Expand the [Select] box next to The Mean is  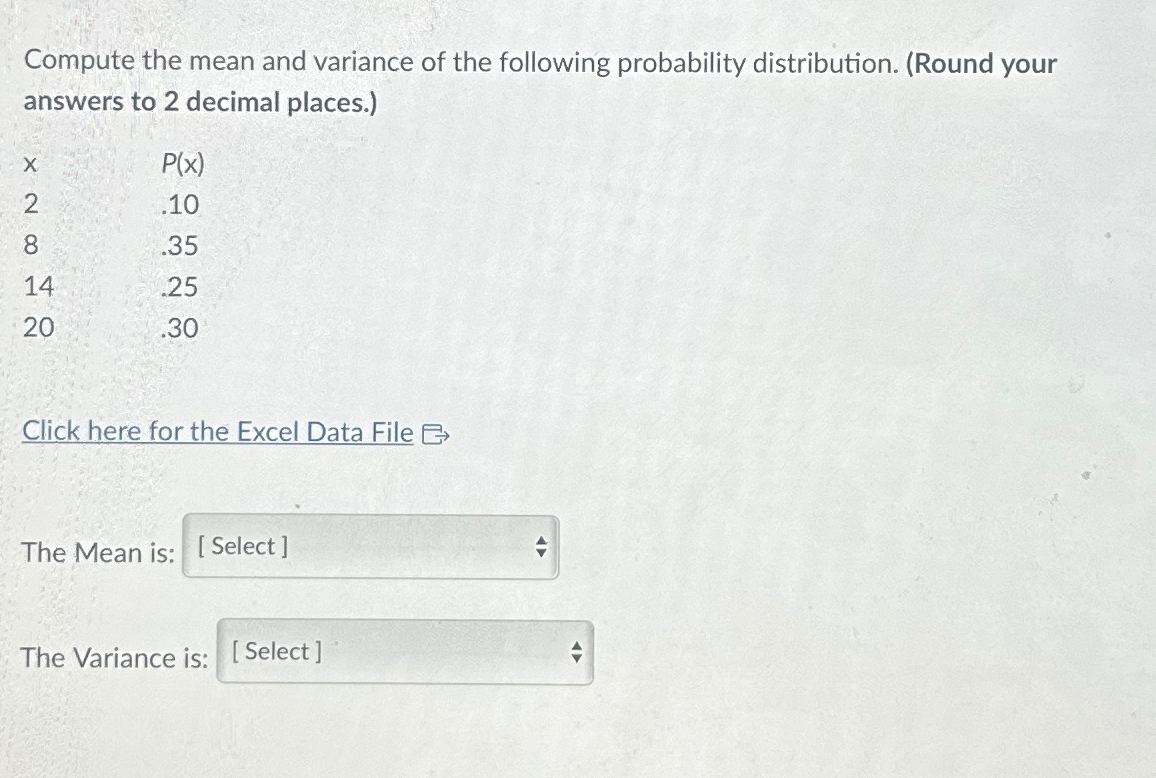370,547
